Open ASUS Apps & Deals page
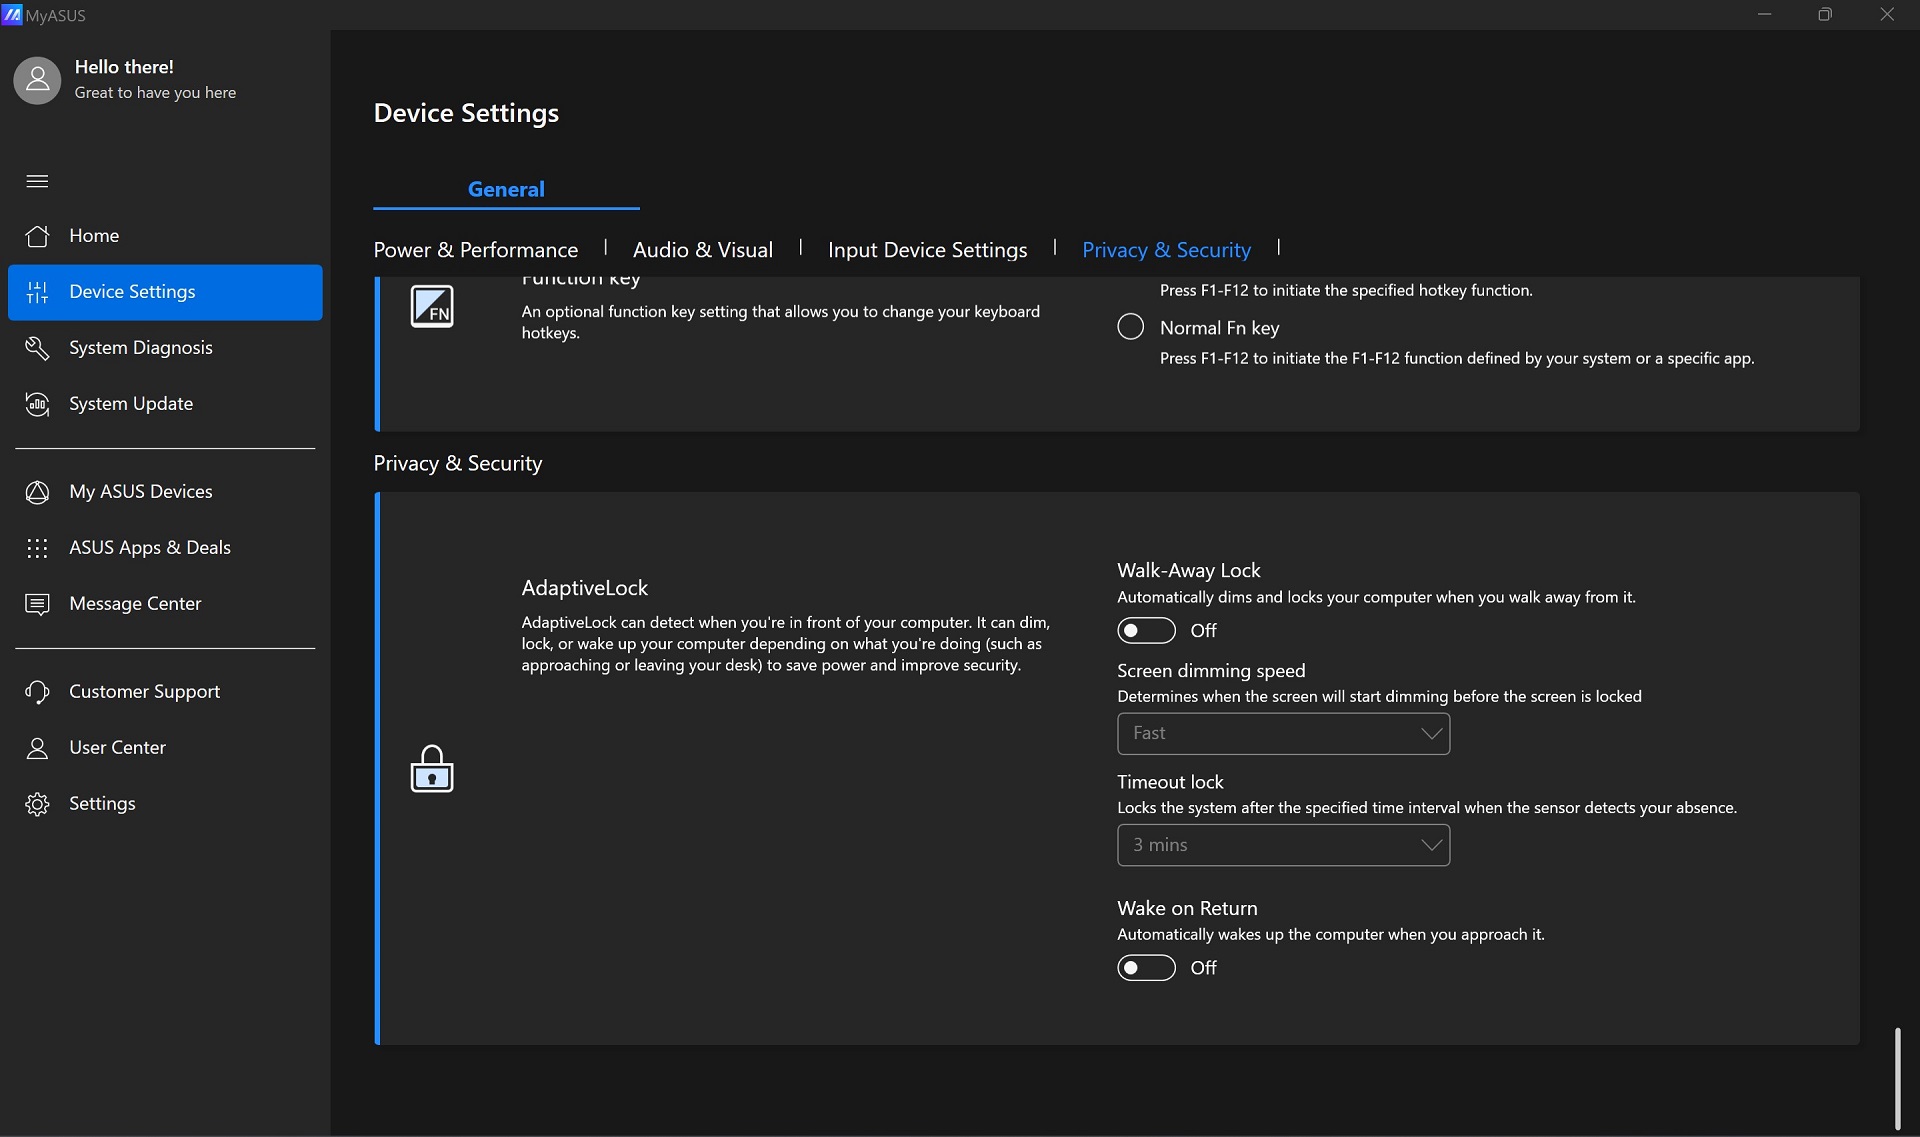Screen dimensions: 1920x1137 pyautogui.click(x=165, y=548)
